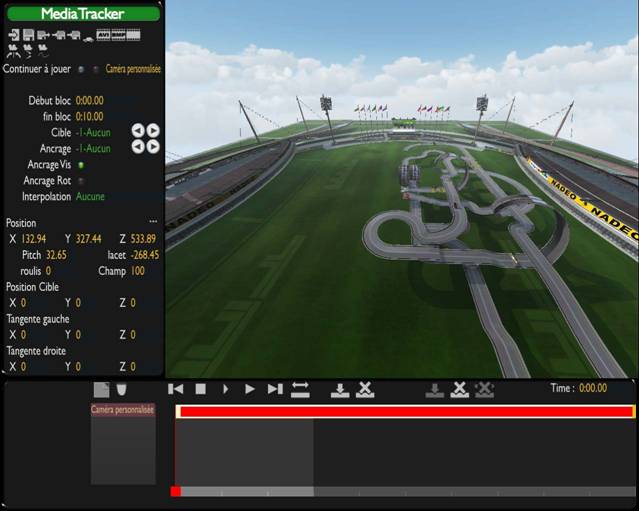639x511 pixels.
Task: Click the grey timeline scrub bar
Action: tap(408, 491)
